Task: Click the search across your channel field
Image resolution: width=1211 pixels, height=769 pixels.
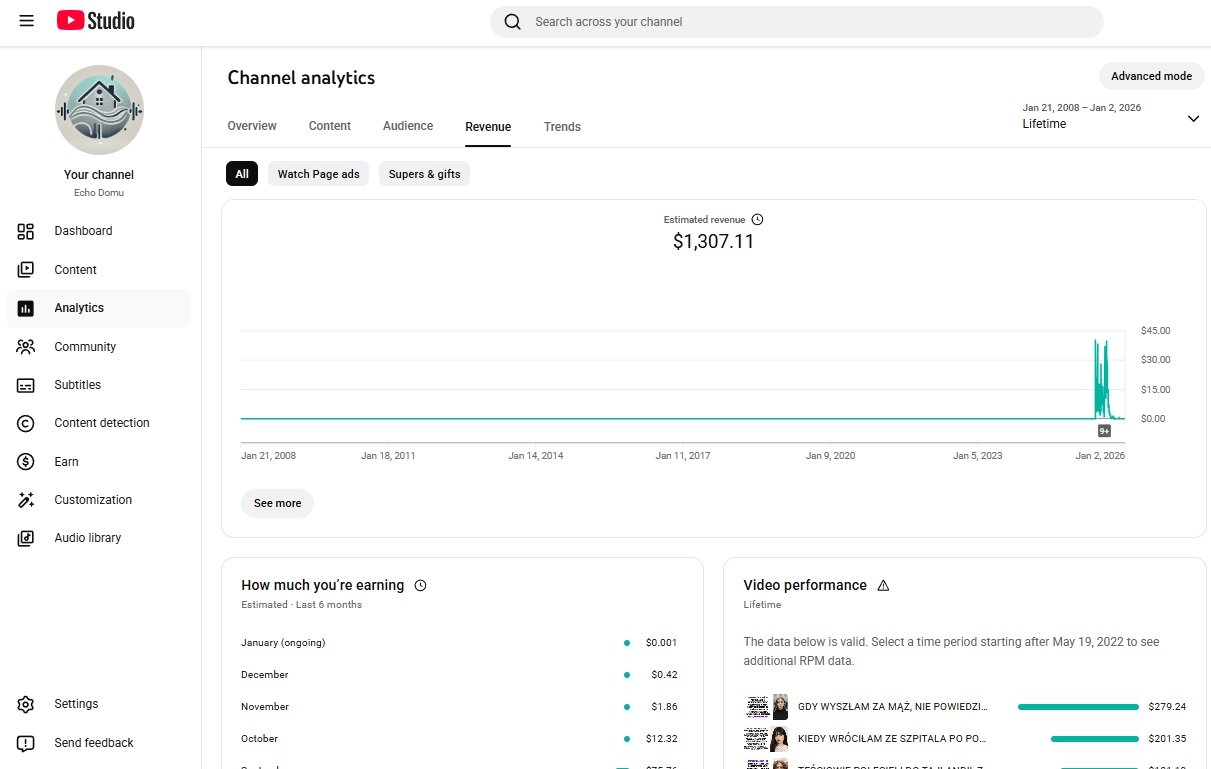Action: [796, 22]
